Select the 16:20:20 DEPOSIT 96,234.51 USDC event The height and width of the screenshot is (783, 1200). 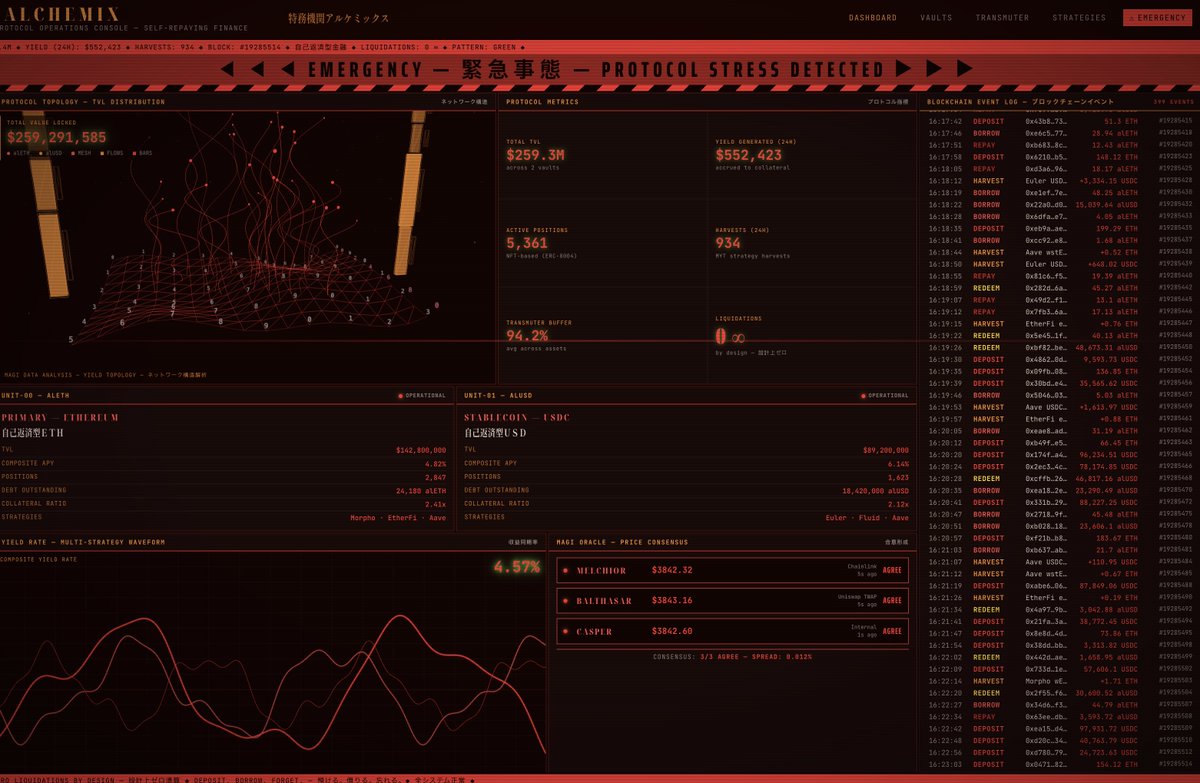[x=1060, y=455]
